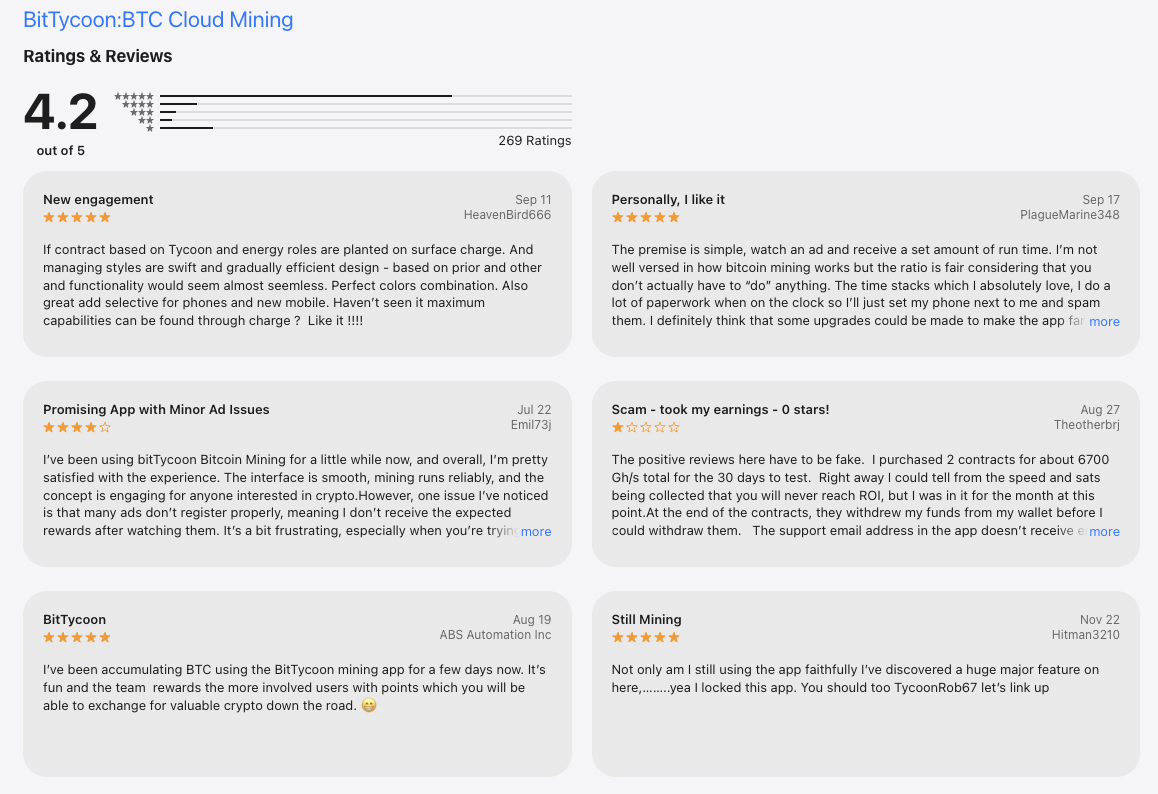Open the BitTycoon:BTC Cloud Mining app page

click(x=157, y=19)
